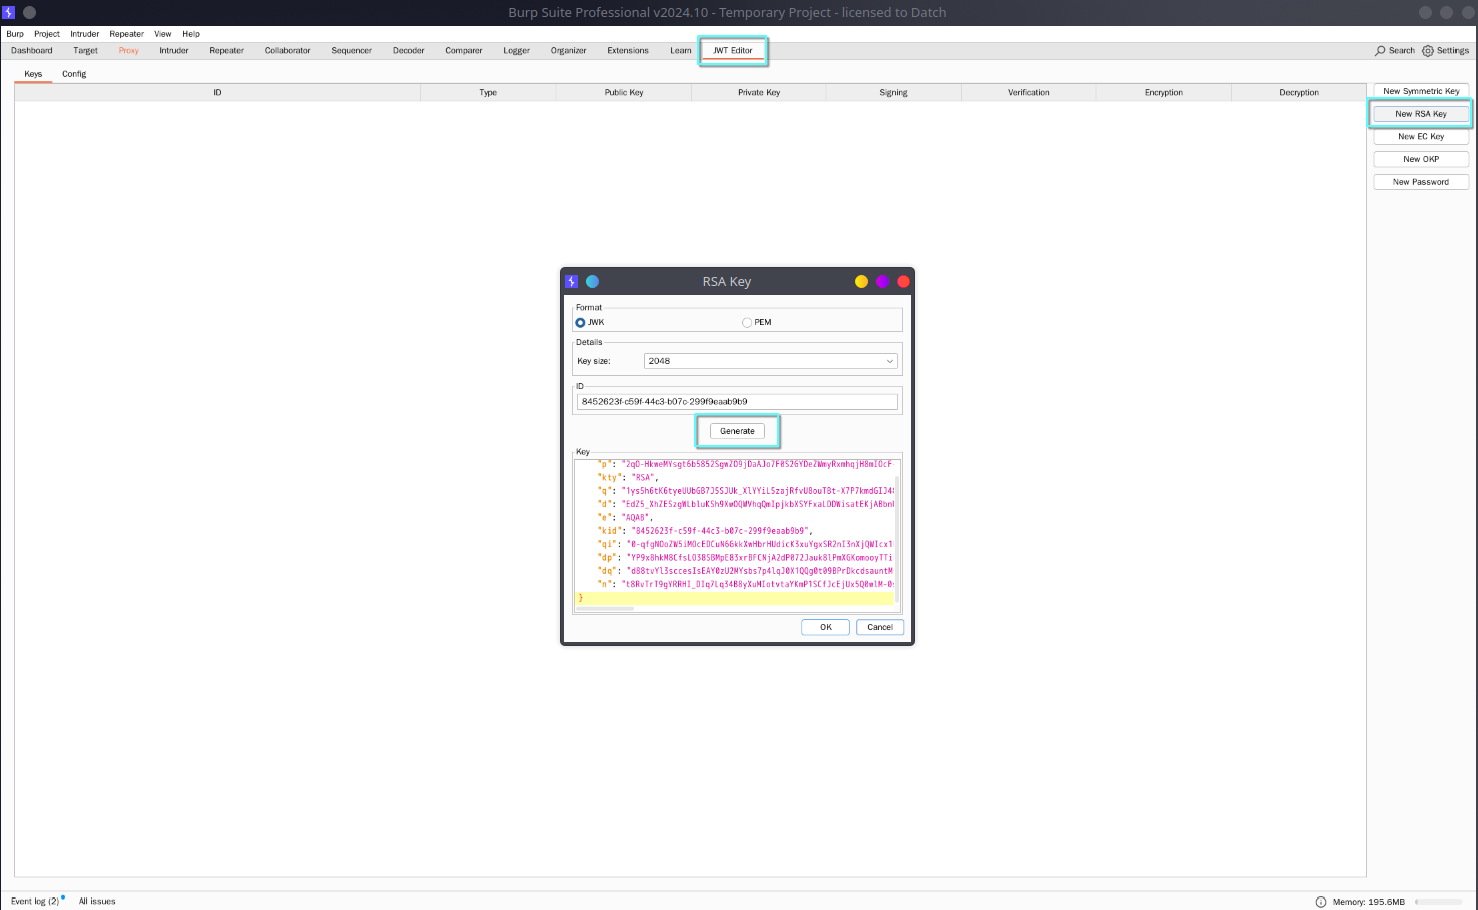Click the Type column header
The image size is (1478, 910).
488,92
